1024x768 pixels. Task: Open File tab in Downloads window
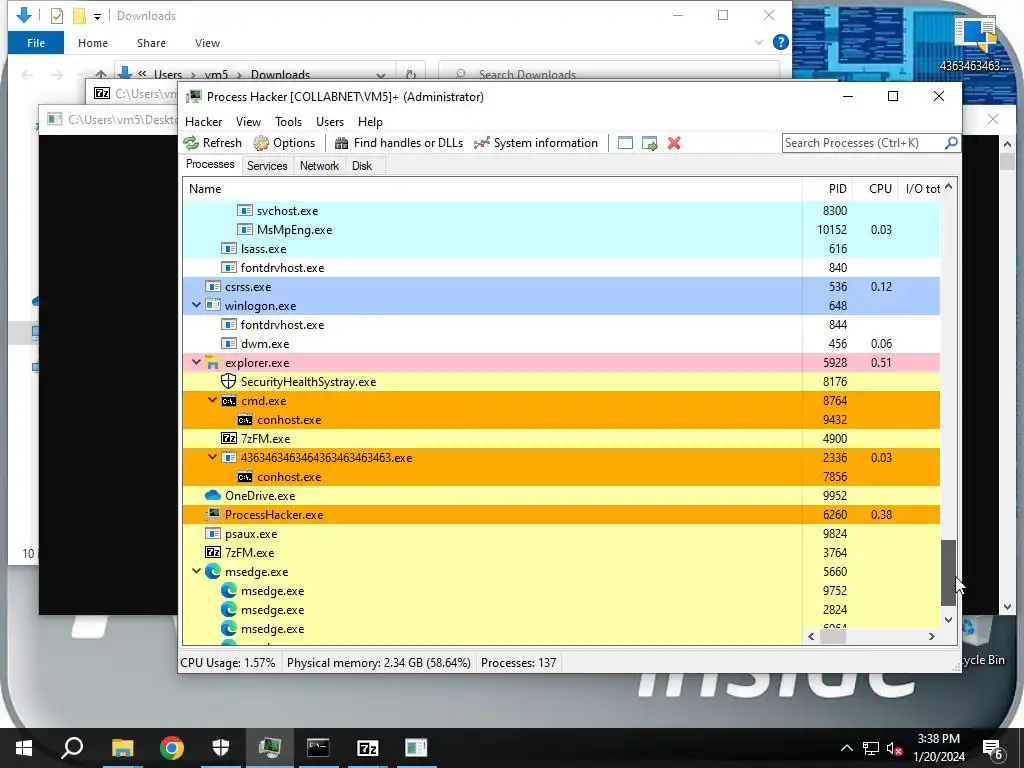coord(36,43)
